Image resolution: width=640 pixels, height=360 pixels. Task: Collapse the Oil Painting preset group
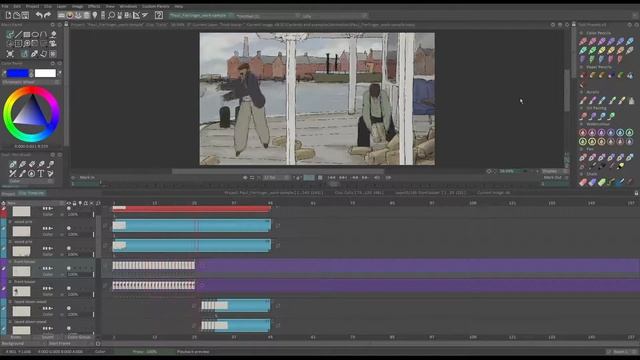(582, 108)
